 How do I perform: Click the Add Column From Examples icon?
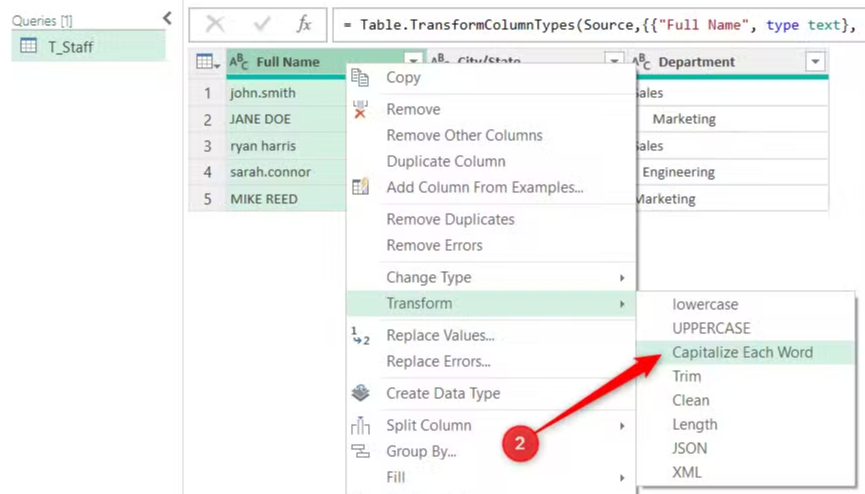360,187
